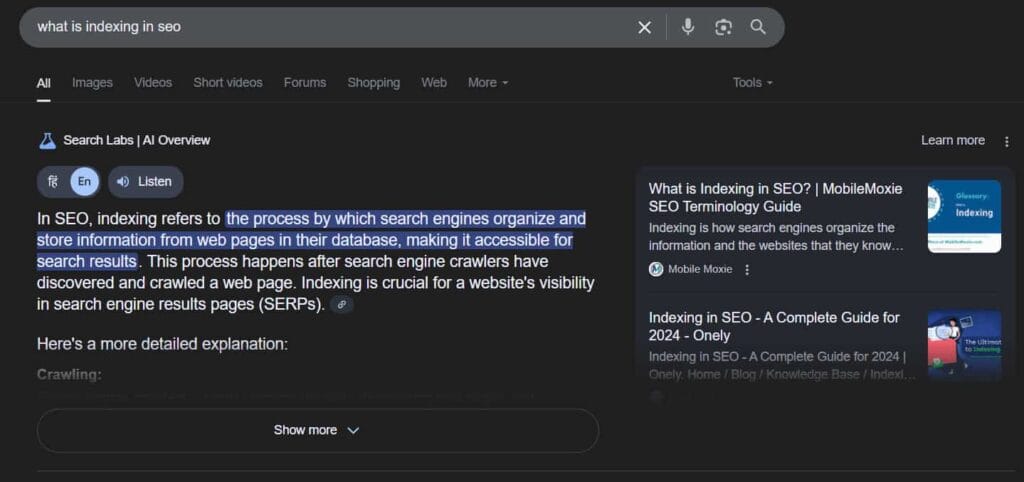Switch to Images tab

(x=92, y=82)
